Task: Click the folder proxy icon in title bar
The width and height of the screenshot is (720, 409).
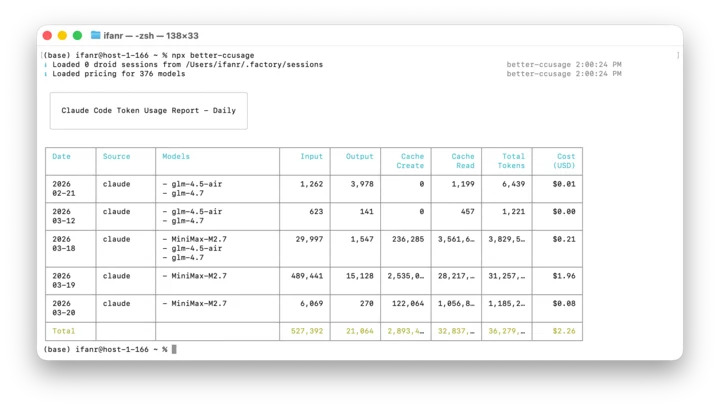Action: [95, 35]
